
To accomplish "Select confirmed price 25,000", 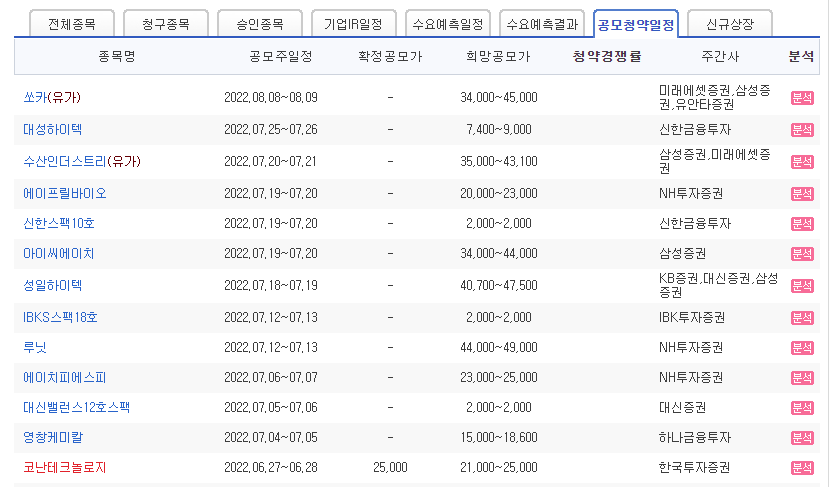I will coord(390,468).
